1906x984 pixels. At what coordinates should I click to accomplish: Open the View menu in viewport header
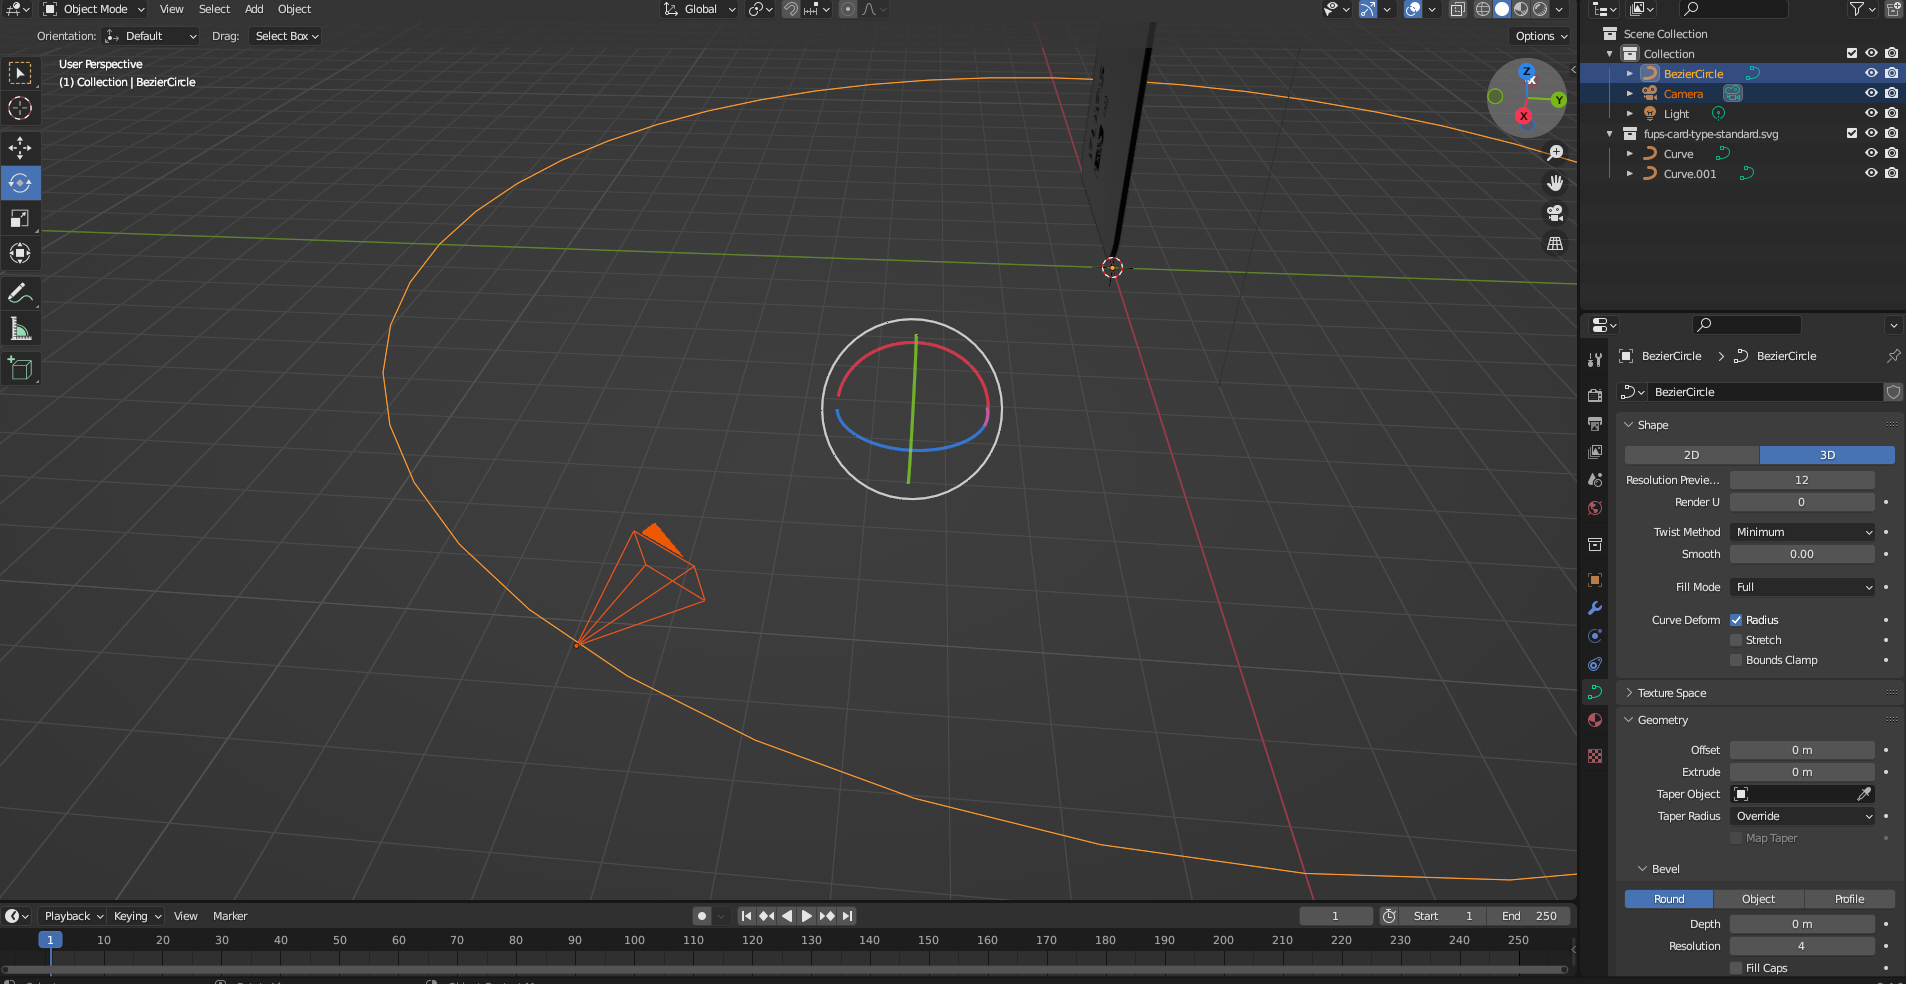coord(172,9)
